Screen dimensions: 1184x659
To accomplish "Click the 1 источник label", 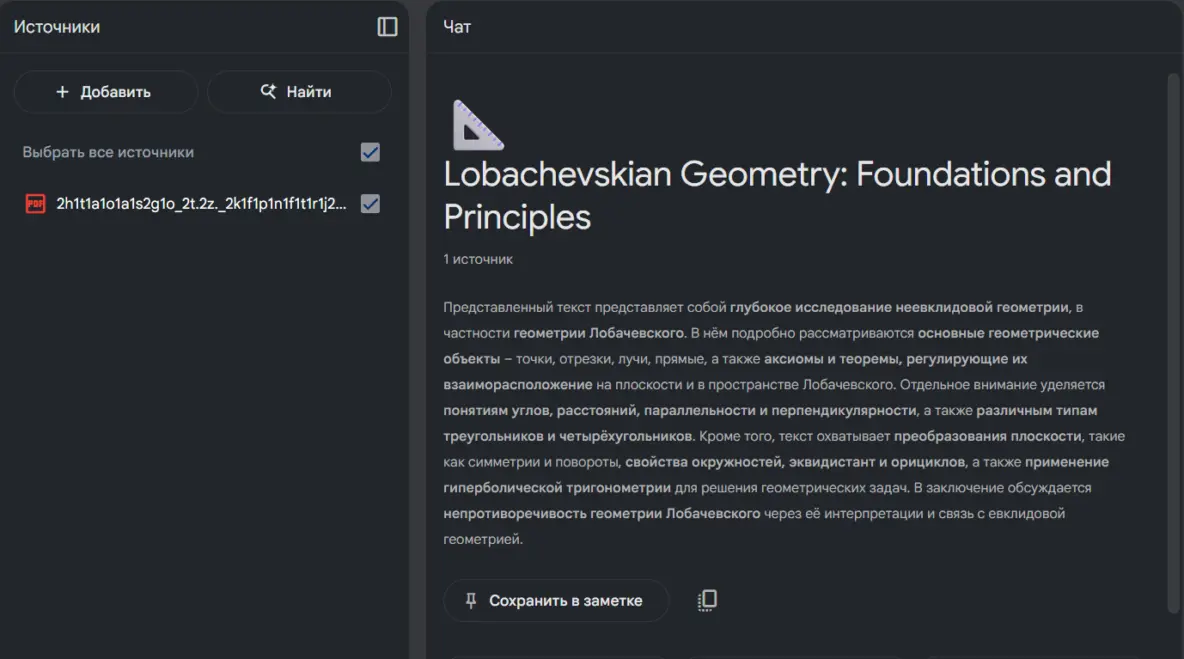I will coord(478,259).
